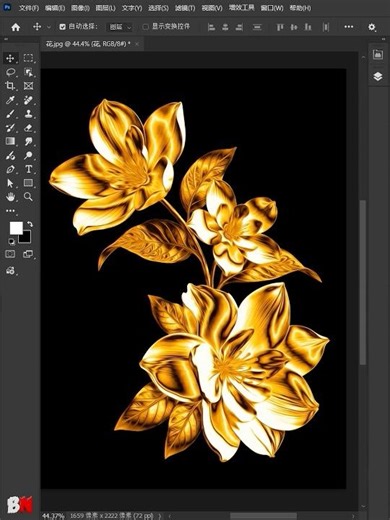Open the gear settings in options bar
The height and width of the screenshot is (520, 390).
372,27
